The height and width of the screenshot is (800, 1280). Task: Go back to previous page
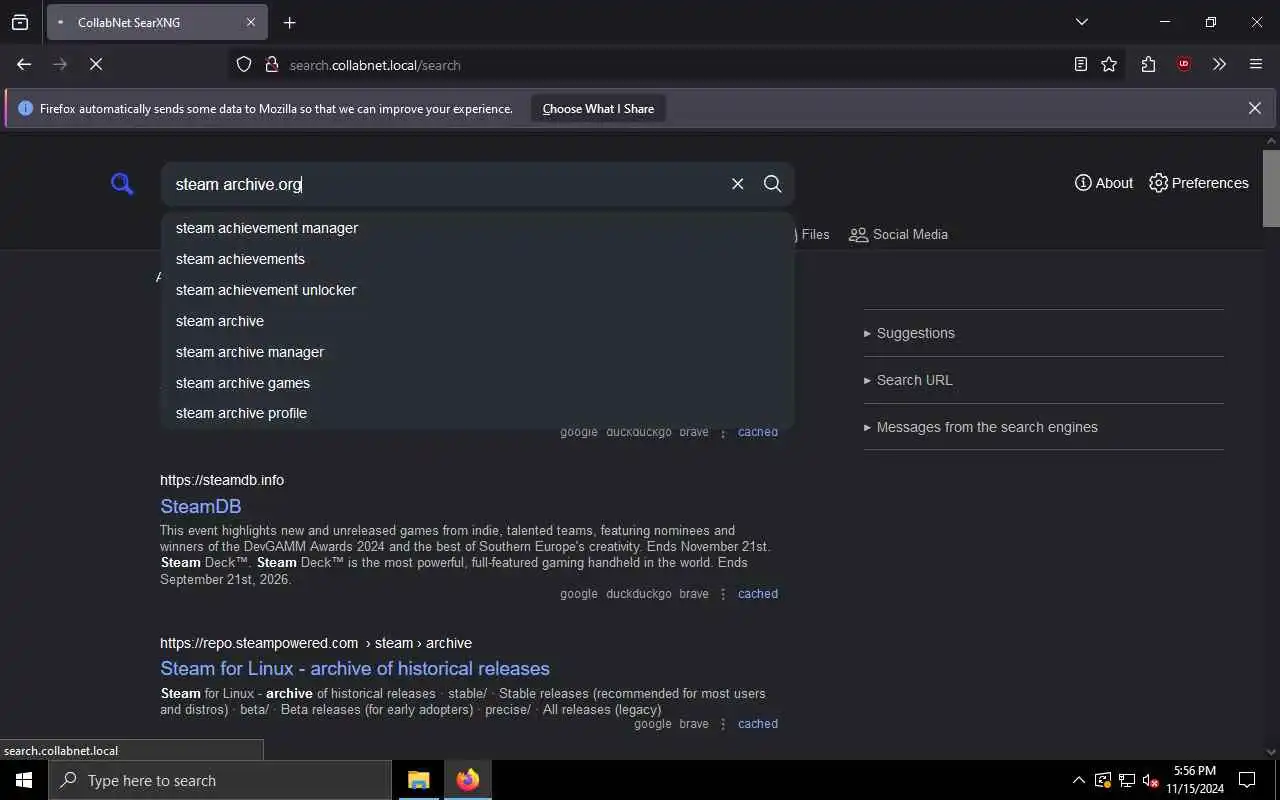click(x=24, y=64)
